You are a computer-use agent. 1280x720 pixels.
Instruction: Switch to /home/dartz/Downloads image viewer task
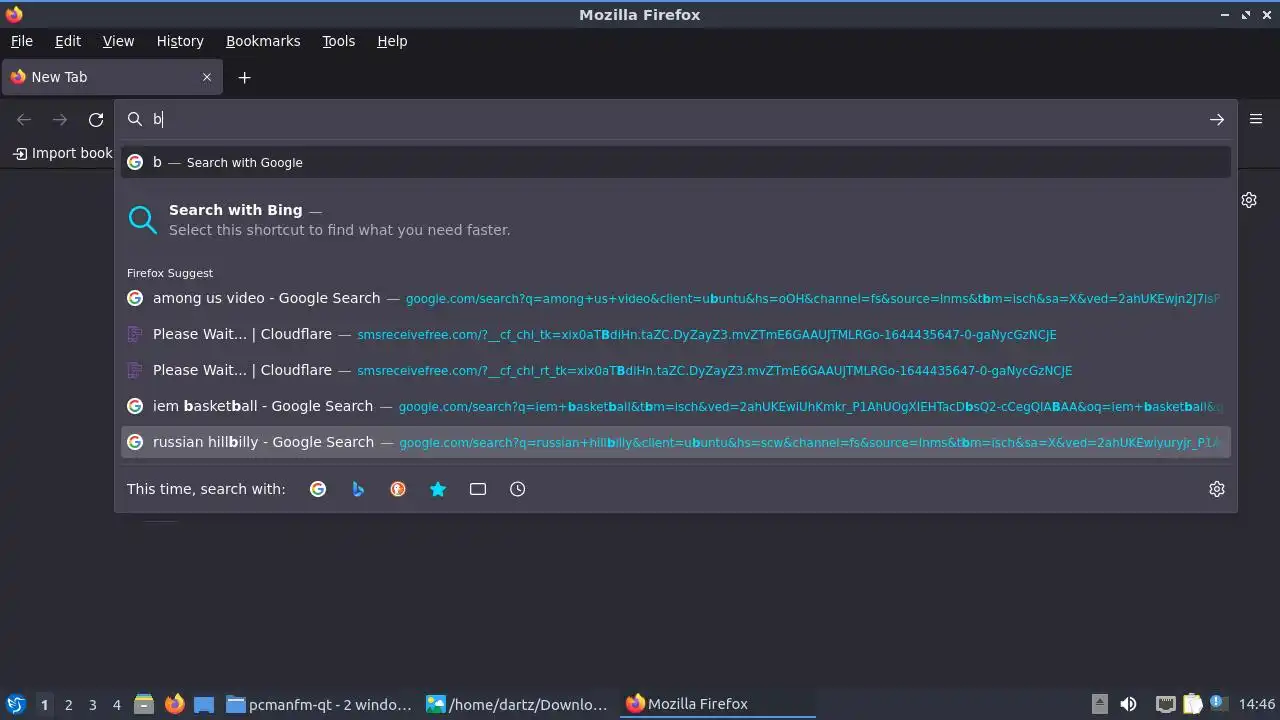pos(518,704)
